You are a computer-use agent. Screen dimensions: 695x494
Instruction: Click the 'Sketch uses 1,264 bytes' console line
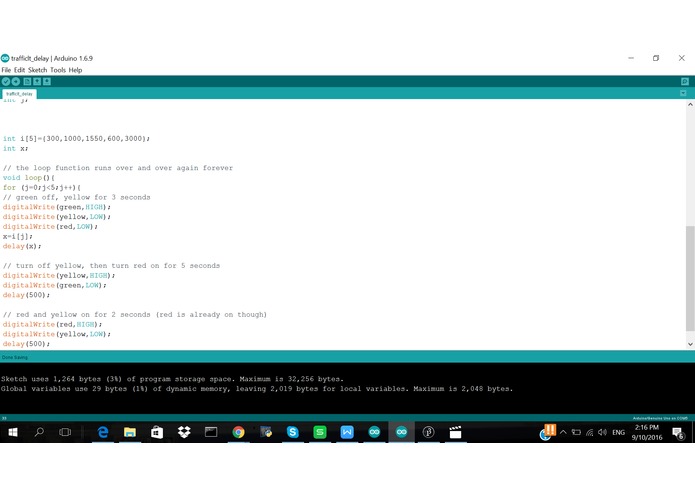(x=172, y=379)
